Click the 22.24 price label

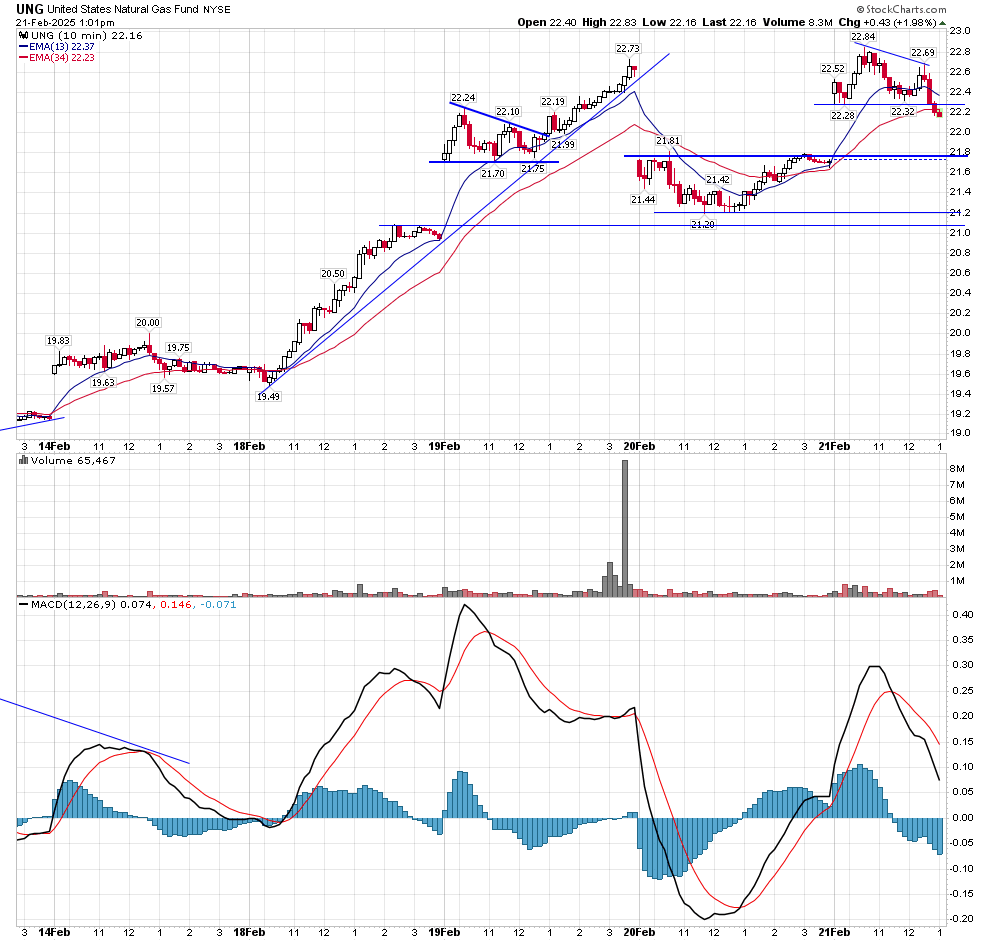point(463,97)
